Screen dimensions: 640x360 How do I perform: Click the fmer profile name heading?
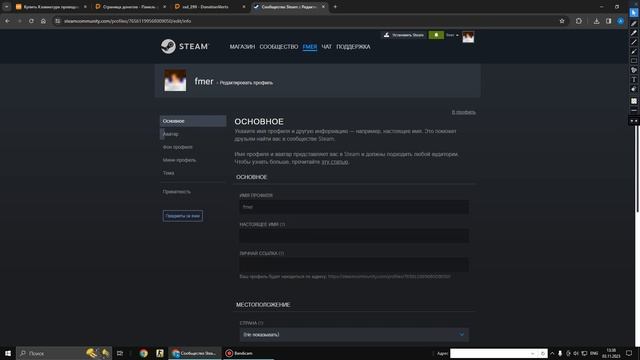[204, 81]
